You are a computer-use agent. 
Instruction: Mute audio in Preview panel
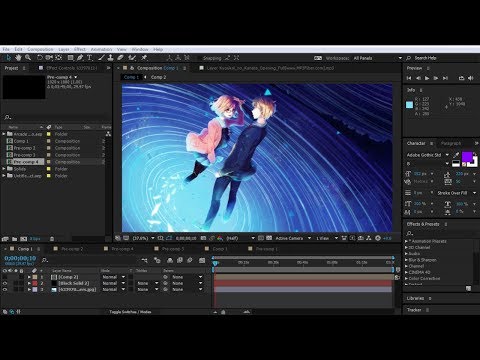tap(471, 78)
